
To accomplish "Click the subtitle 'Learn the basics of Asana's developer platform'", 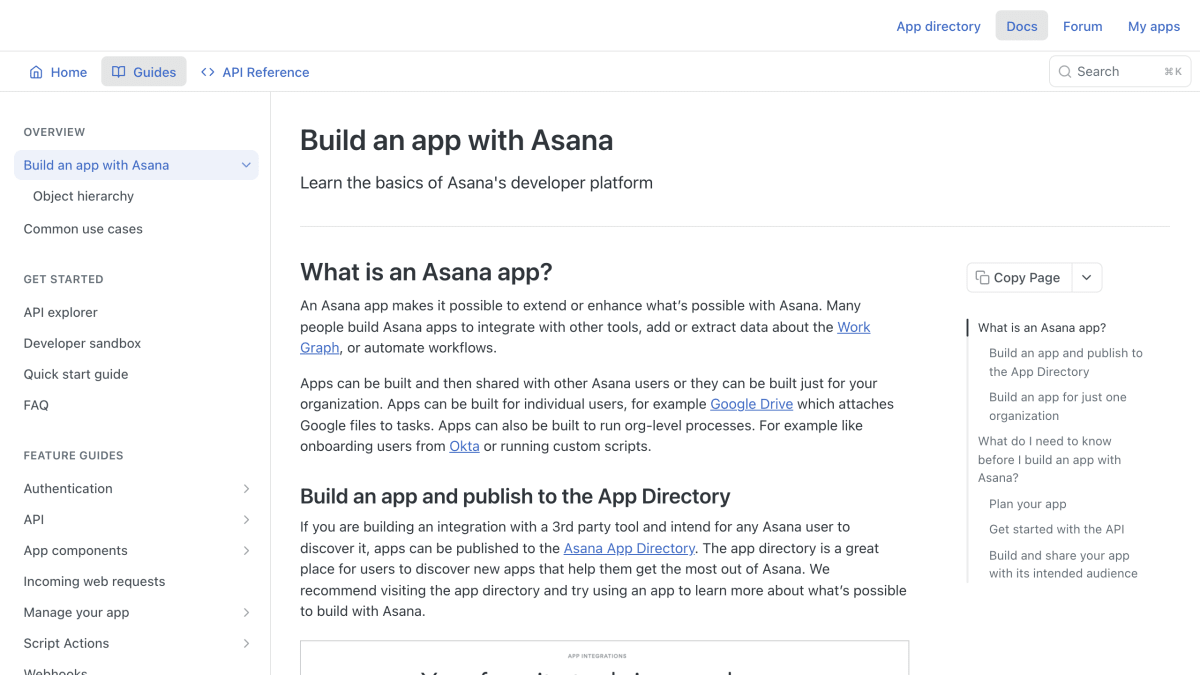I will tap(476, 183).
